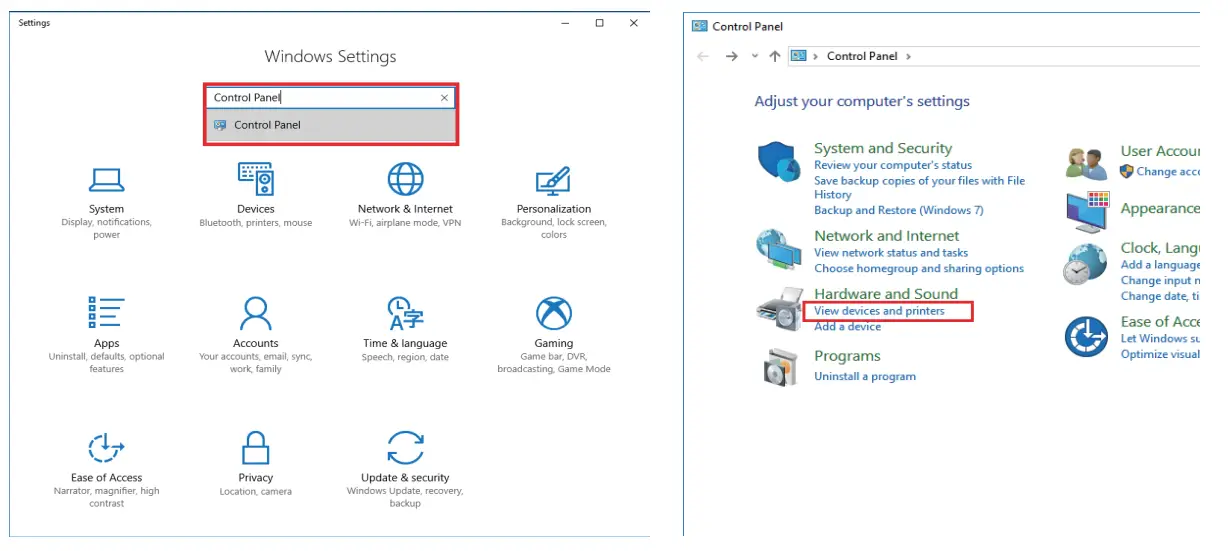Screen dimensions: 1228x551
Task: Open Add a device link
Action: pyautogui.click(x=847, y=327)
